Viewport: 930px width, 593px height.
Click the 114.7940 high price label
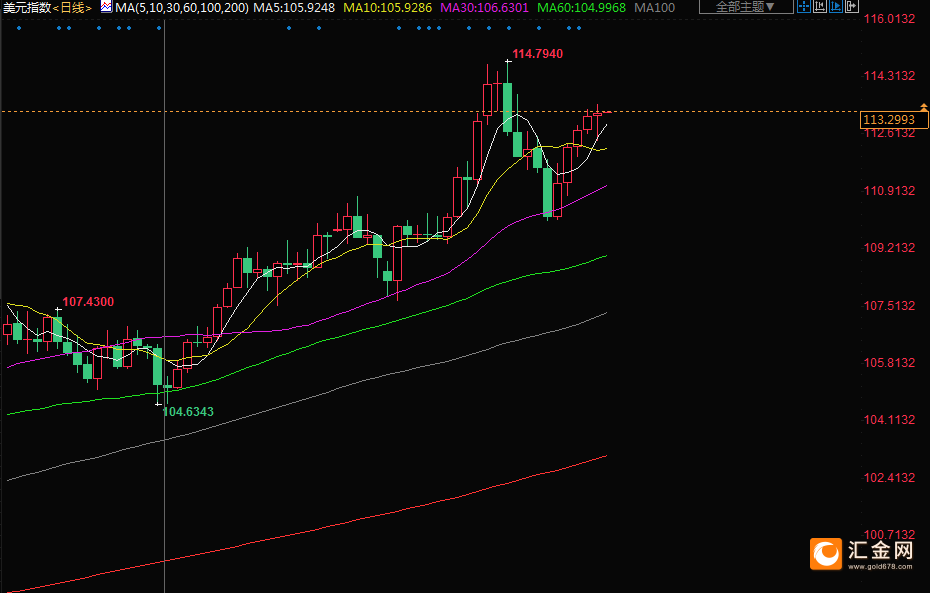coord(537,53)
